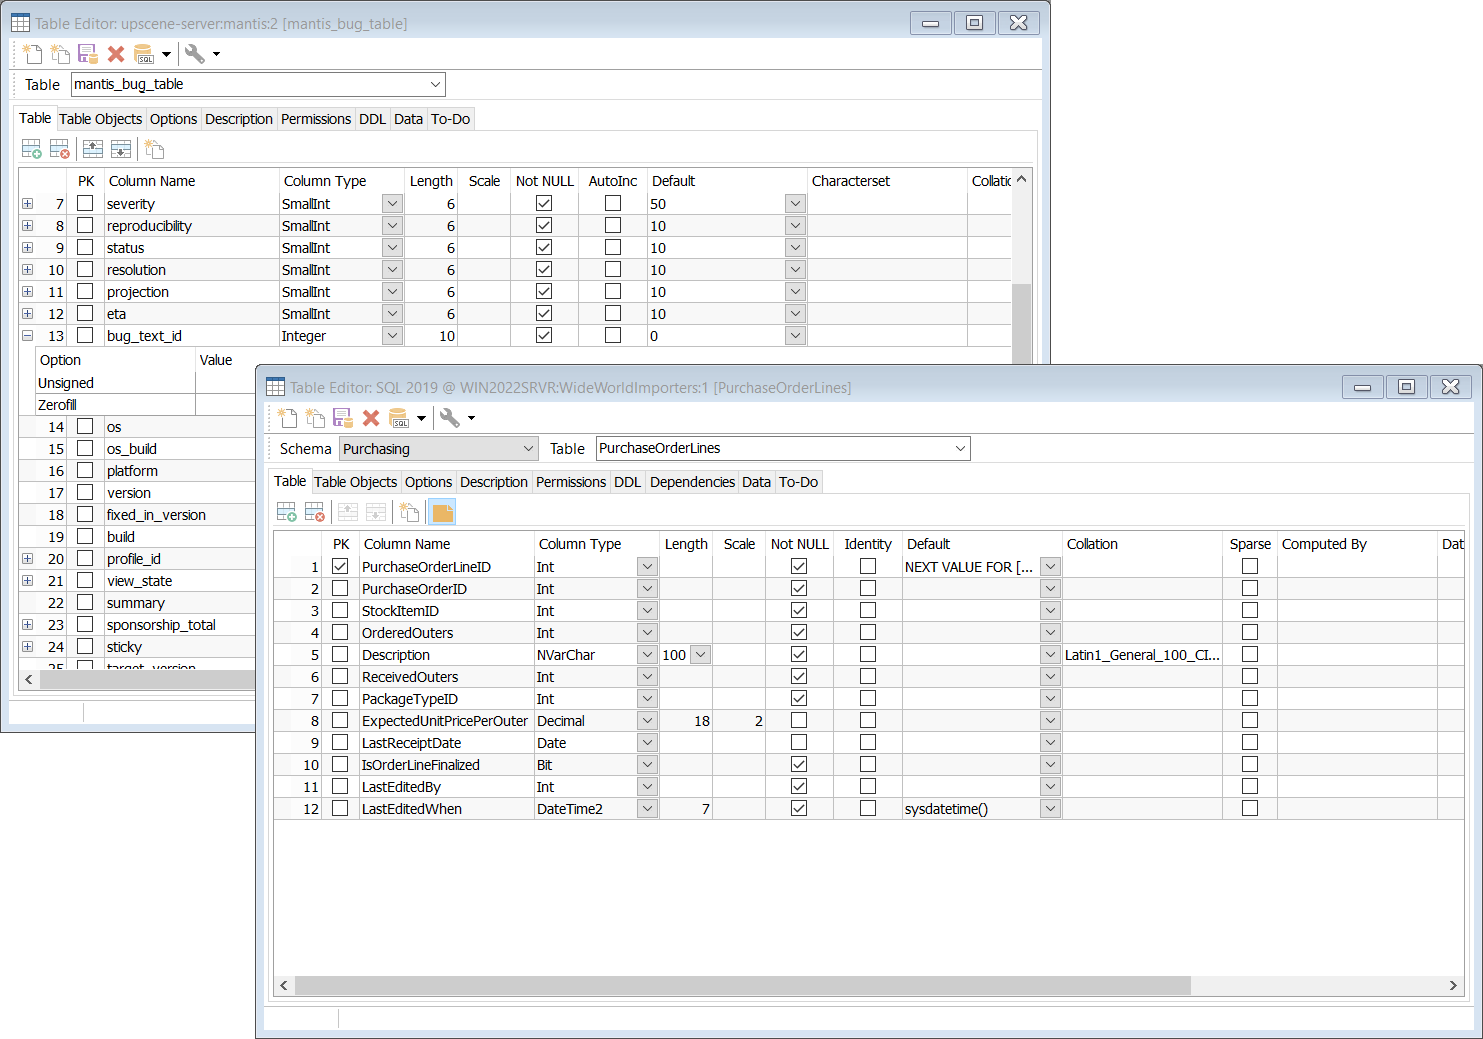Click the SQL database icon in mantis toolbar

coord(144,54)
